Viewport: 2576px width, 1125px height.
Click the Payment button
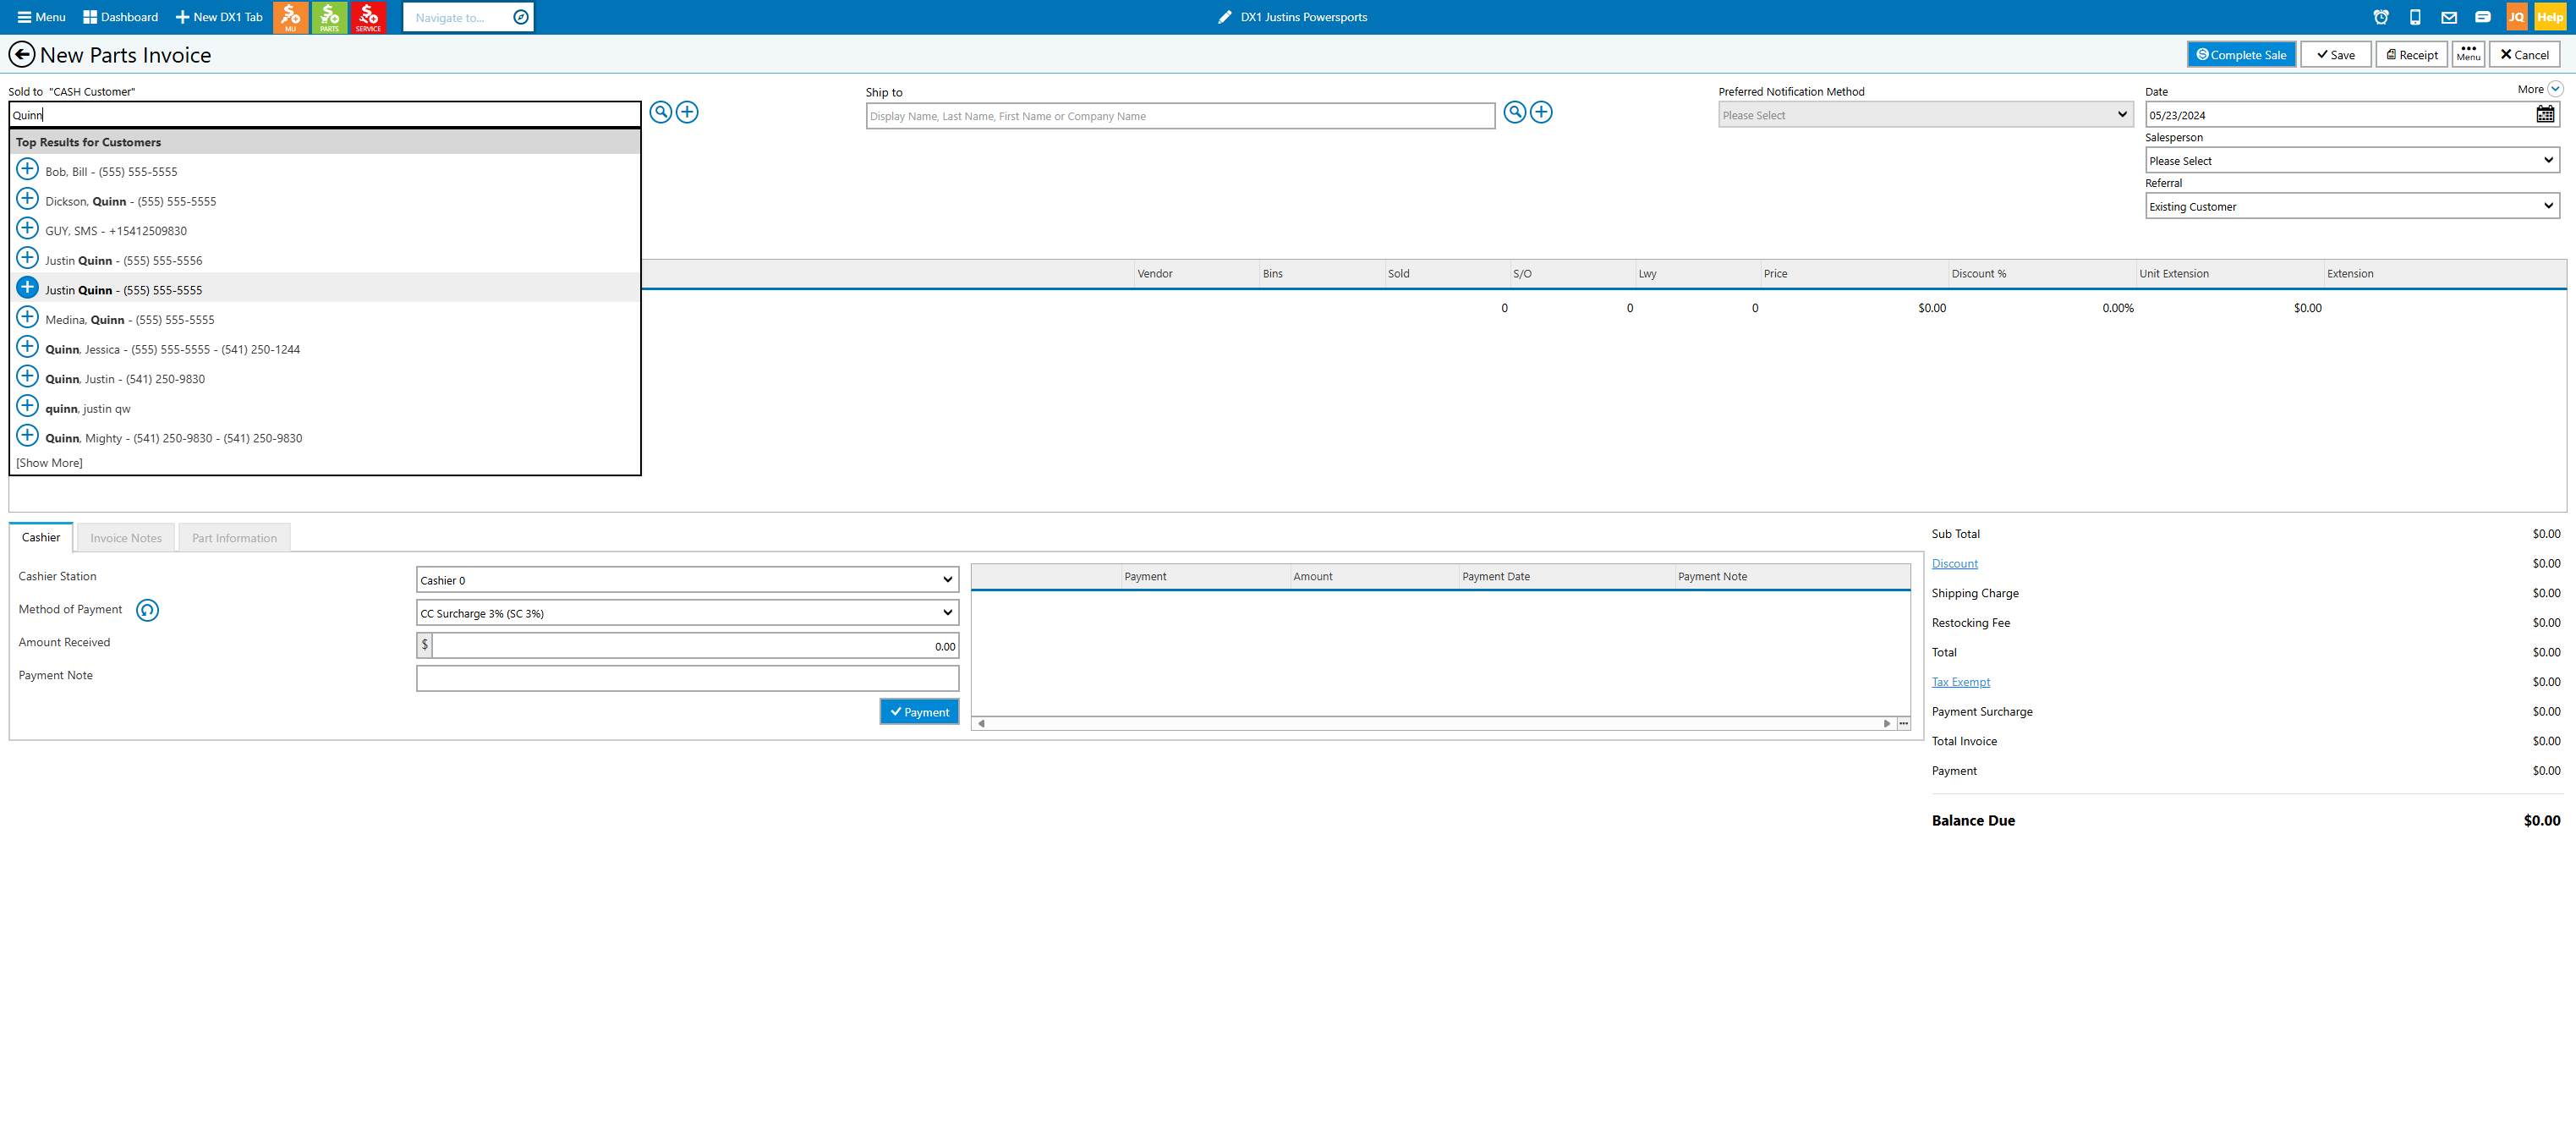(919, 712)
